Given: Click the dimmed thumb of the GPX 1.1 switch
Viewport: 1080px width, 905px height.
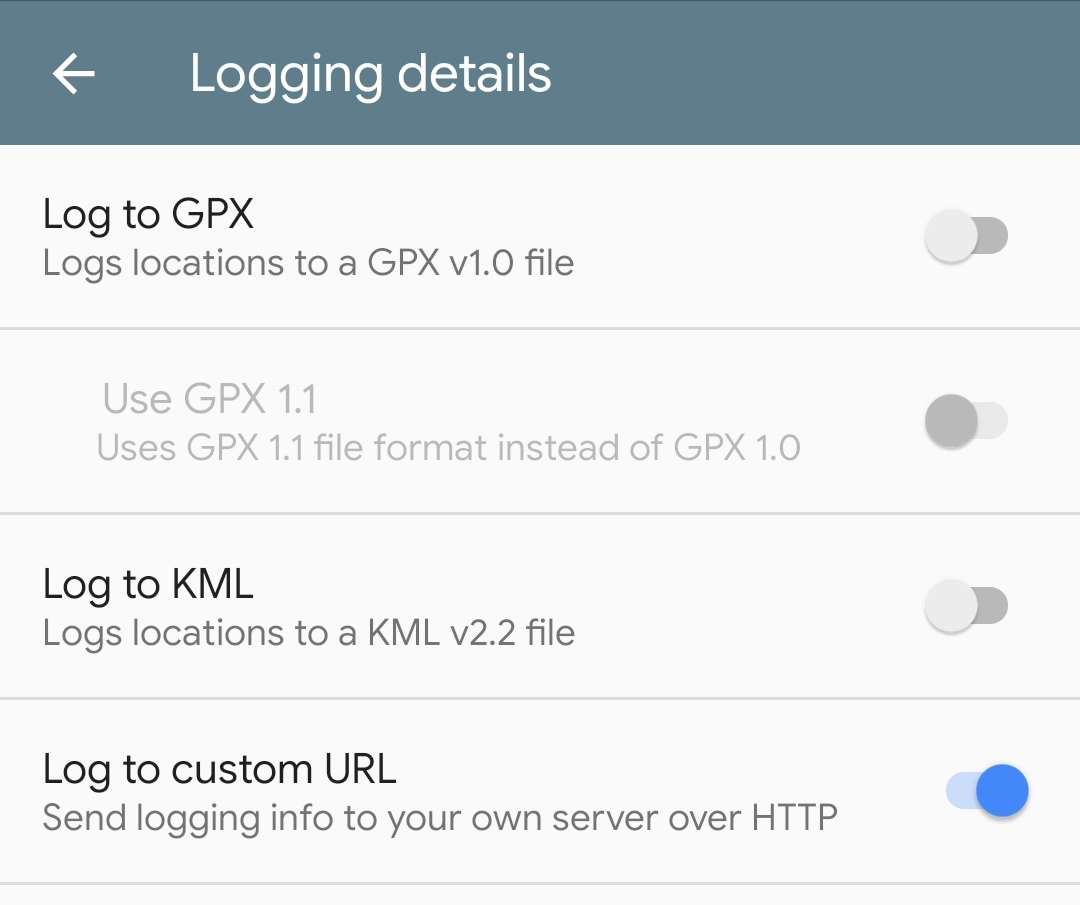Looking at the screenshot, I should (x=951, y=421).
